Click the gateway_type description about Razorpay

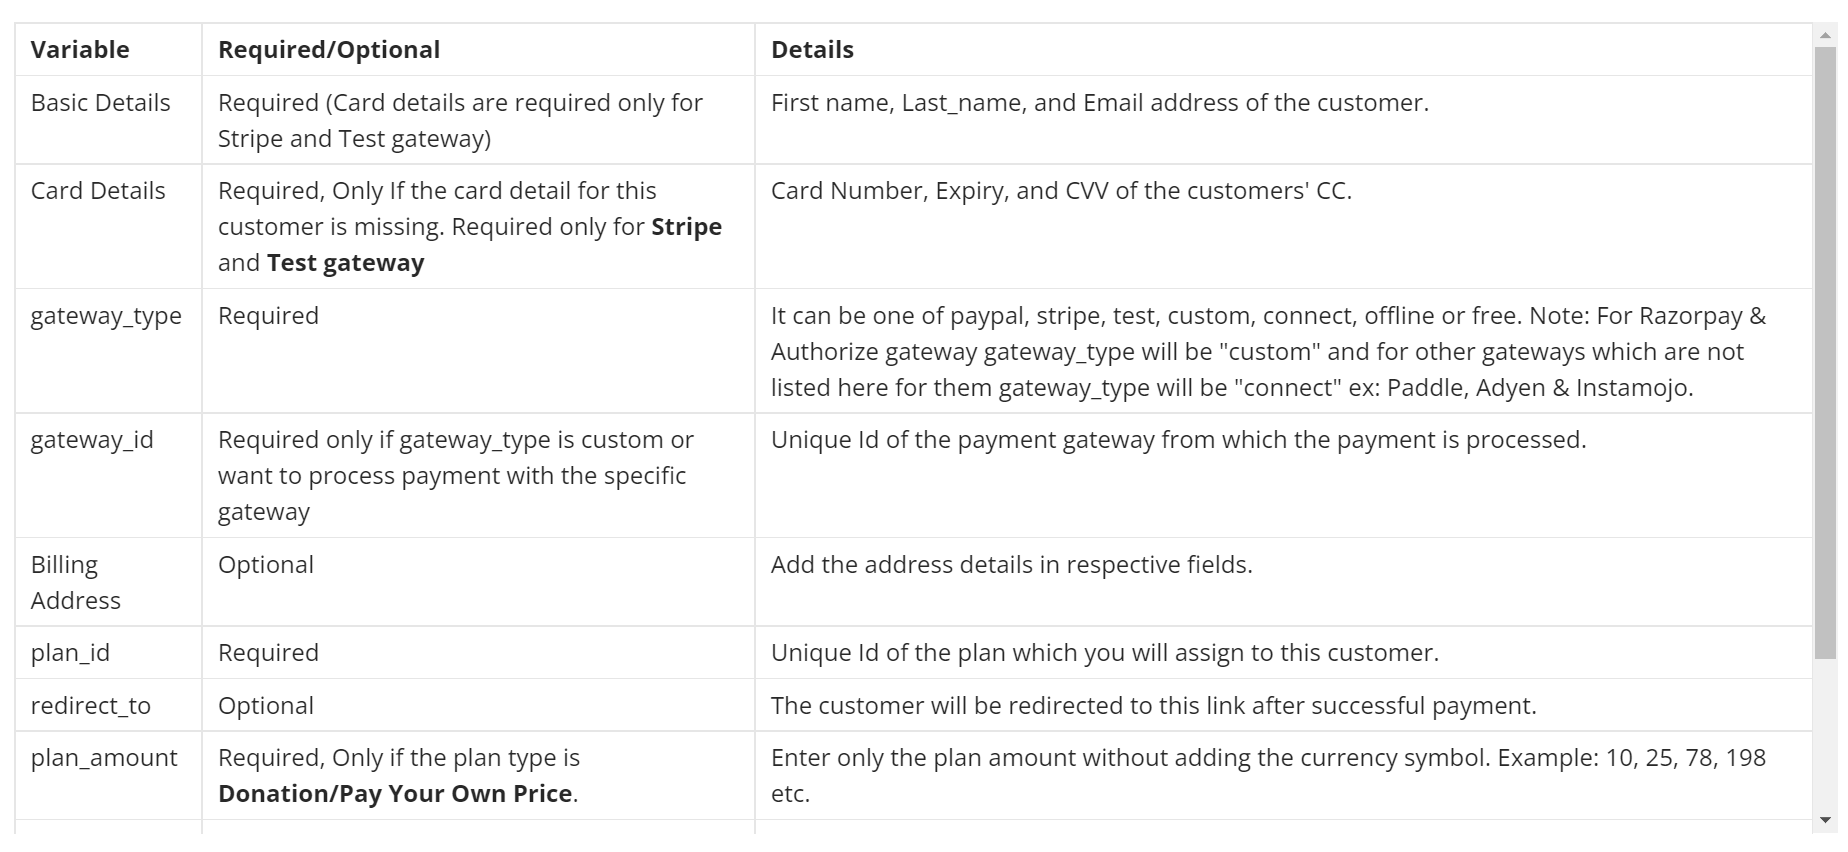pyautogui.click(x=1268, y=352)
